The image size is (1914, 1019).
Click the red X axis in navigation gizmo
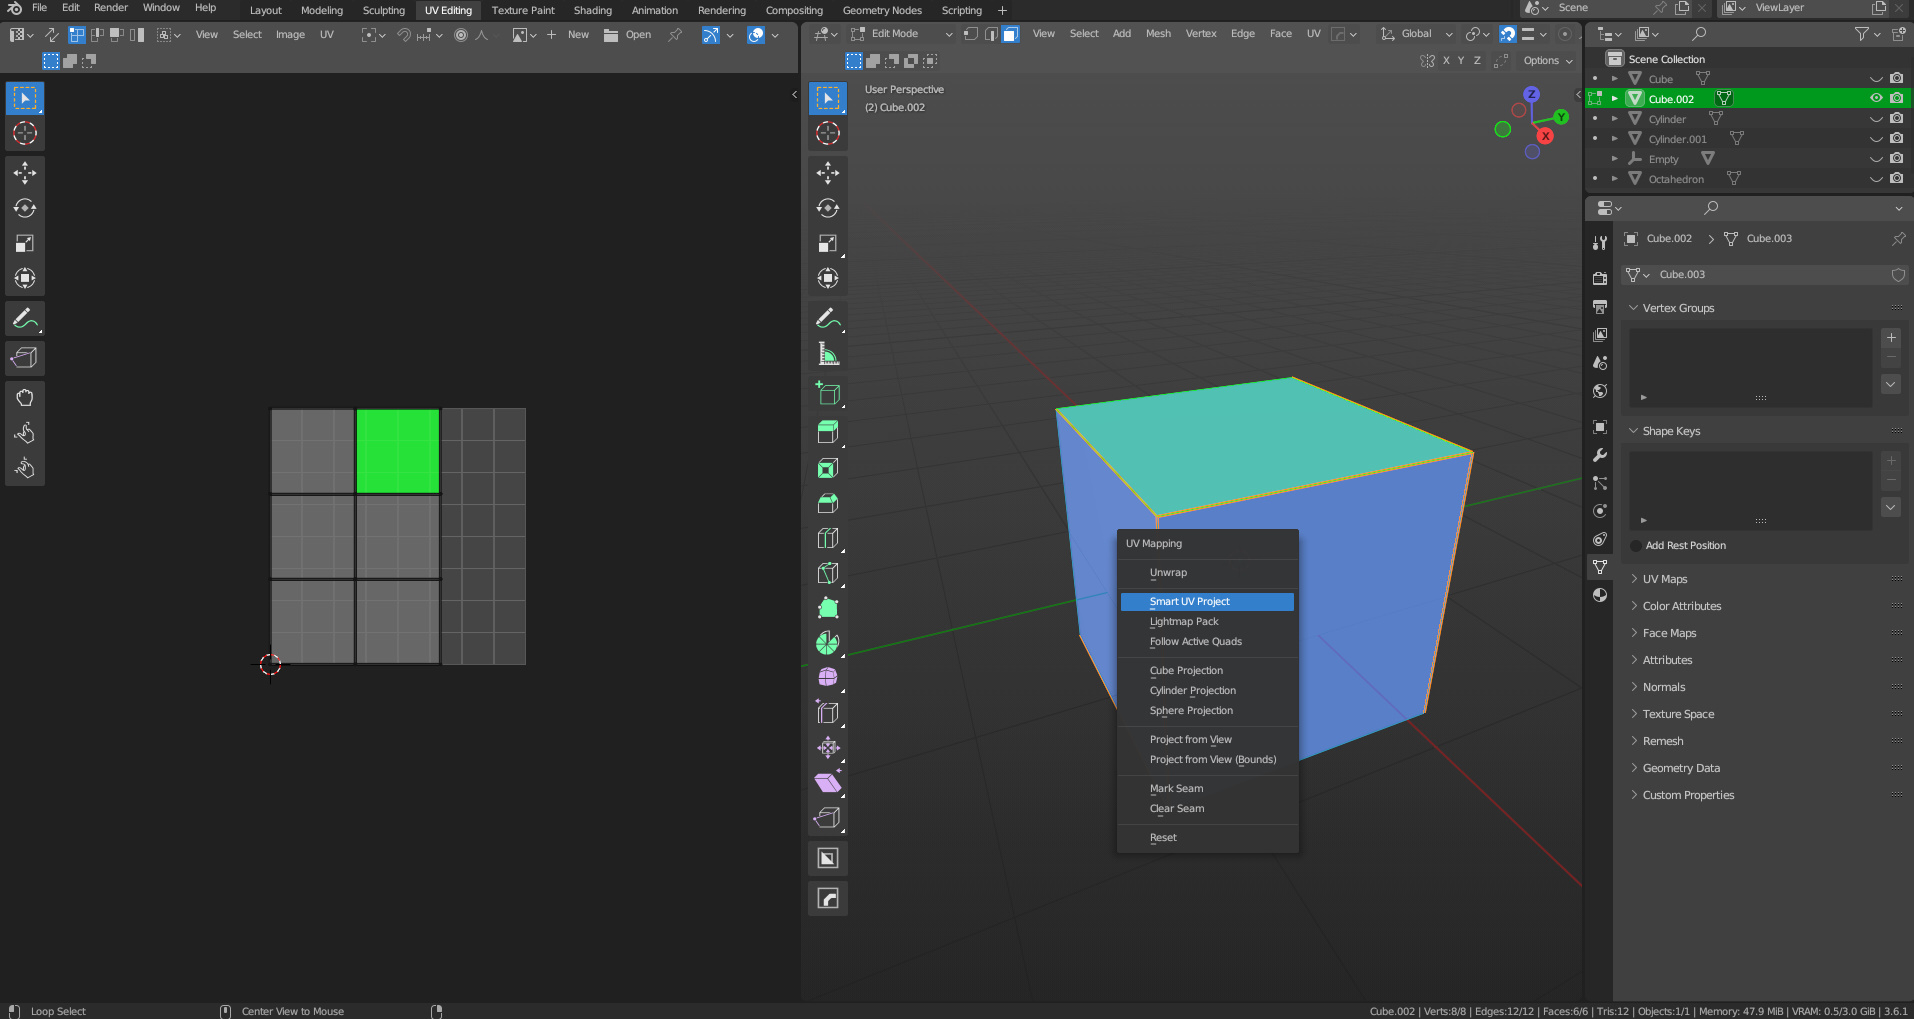1545,136
